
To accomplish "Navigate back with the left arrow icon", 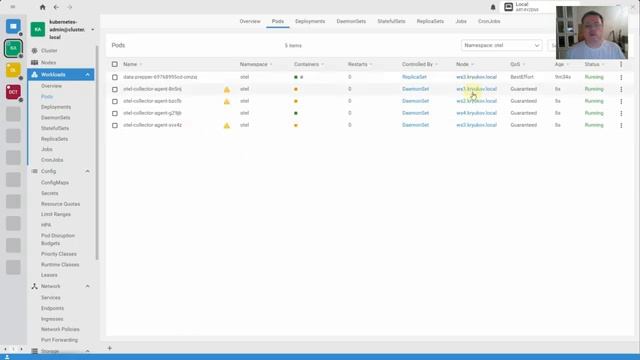I will point(56,7).
